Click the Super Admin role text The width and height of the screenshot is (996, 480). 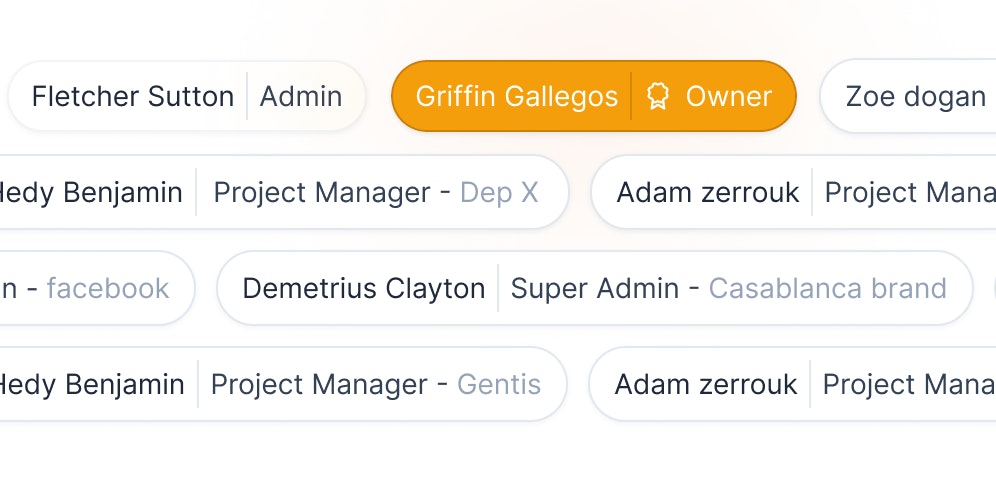(x=595, y=288)
